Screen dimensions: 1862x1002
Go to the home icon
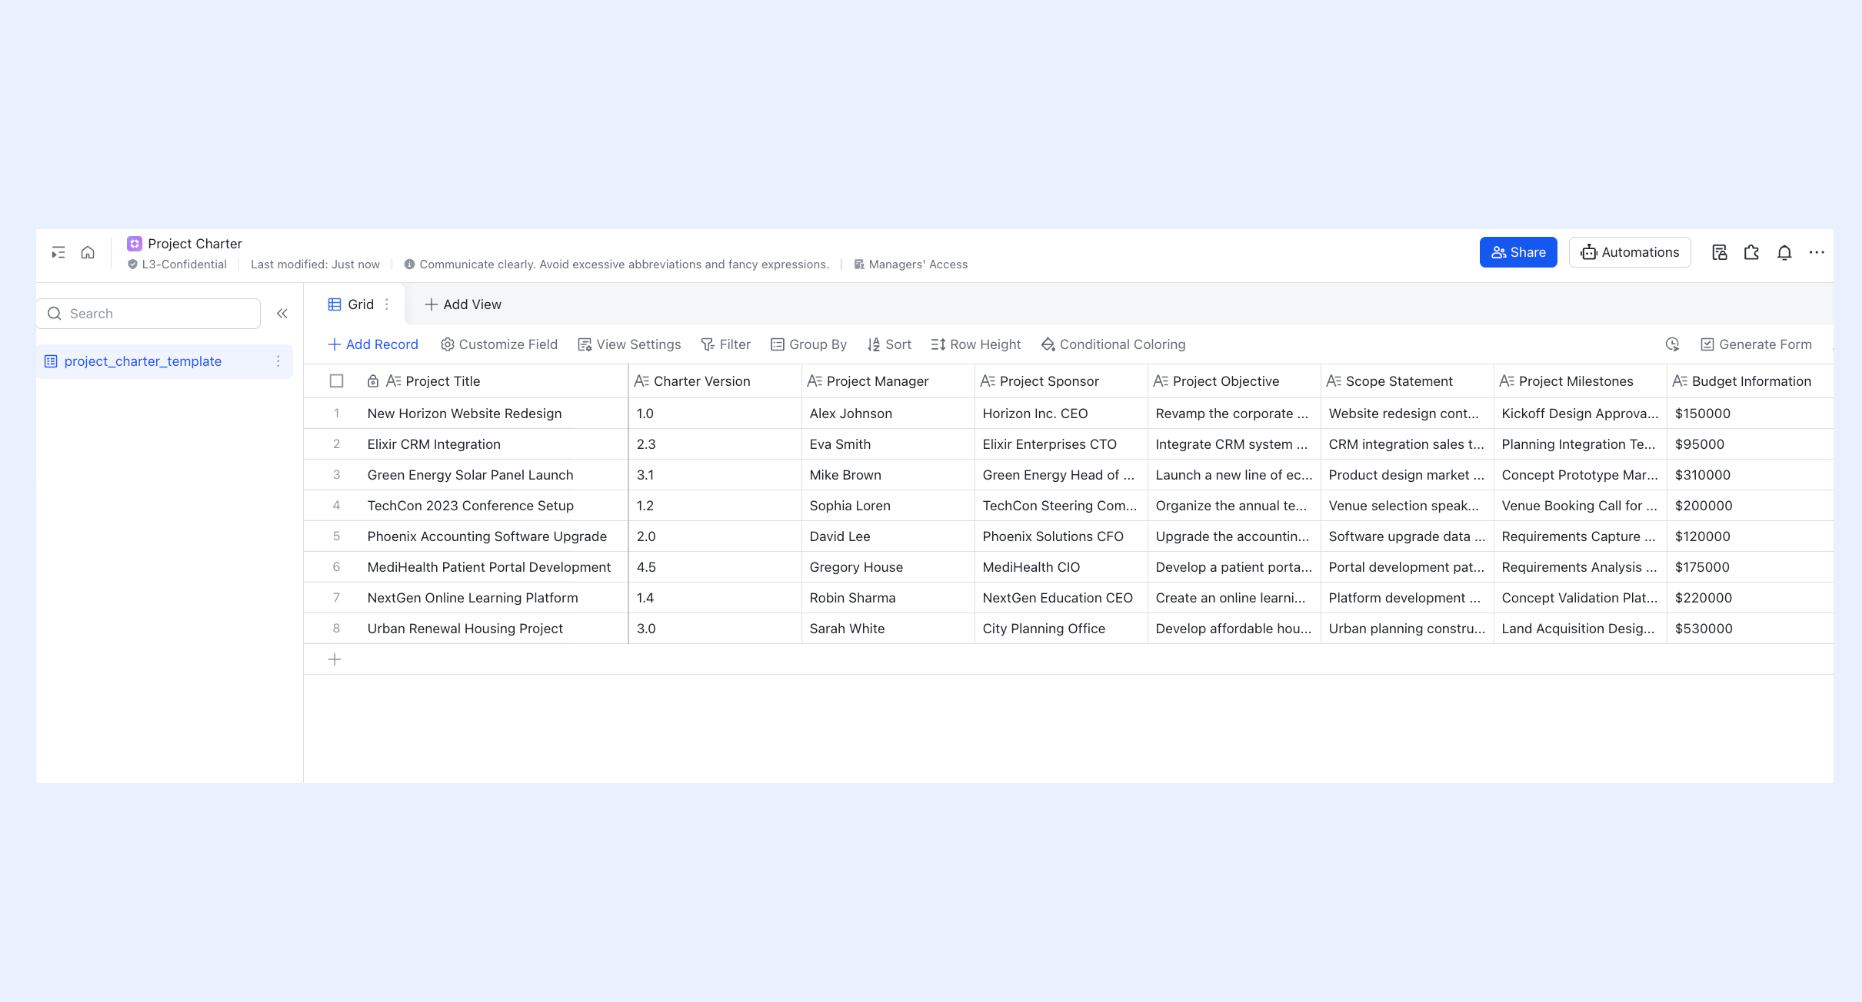click(x=88, y=253)
